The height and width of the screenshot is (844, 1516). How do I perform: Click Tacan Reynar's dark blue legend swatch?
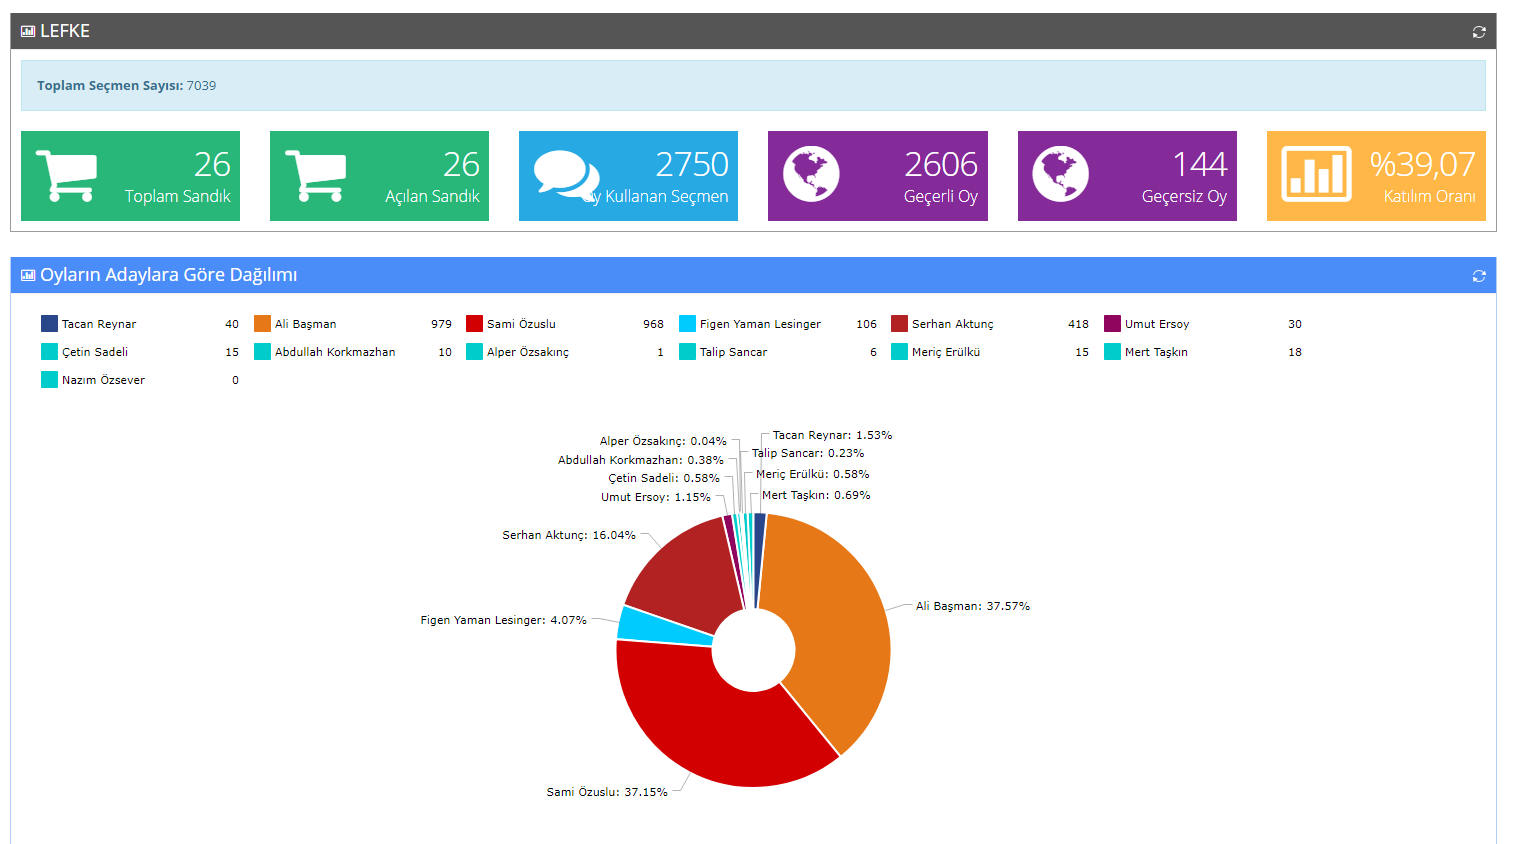pyautogui.click(x=49, y=324)
